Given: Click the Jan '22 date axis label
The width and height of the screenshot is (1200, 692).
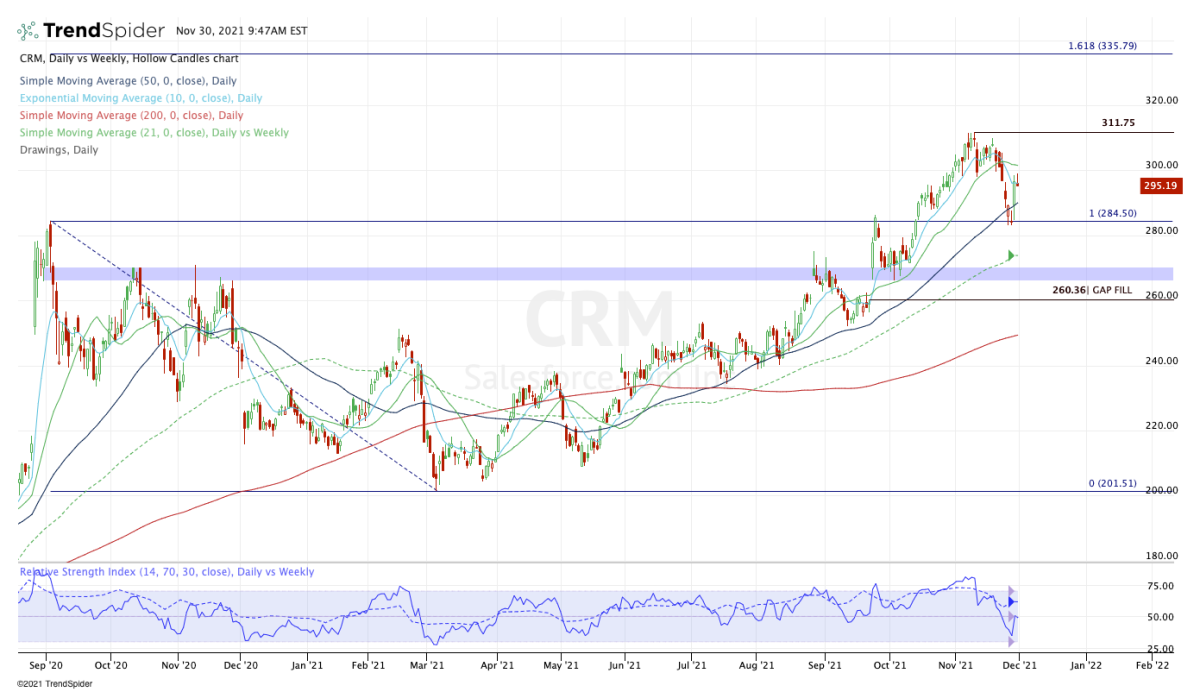Looking at the screenshot, I should pyautogui.click(x=1085, y=663).
